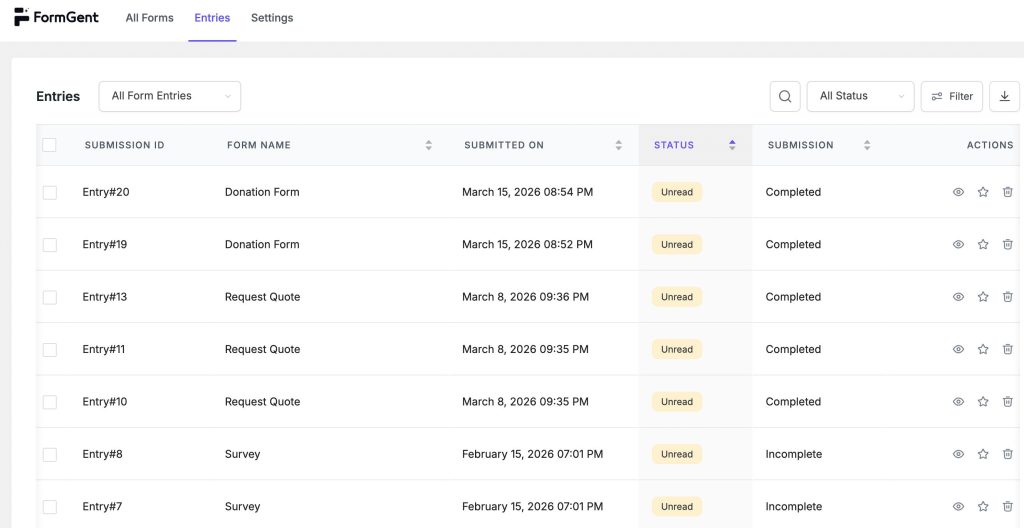Open the All Form Entries dropdown

(170, 96)
